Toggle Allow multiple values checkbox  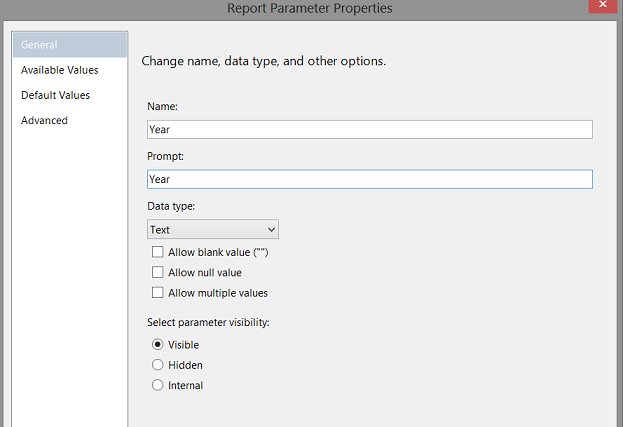(157, 293)
